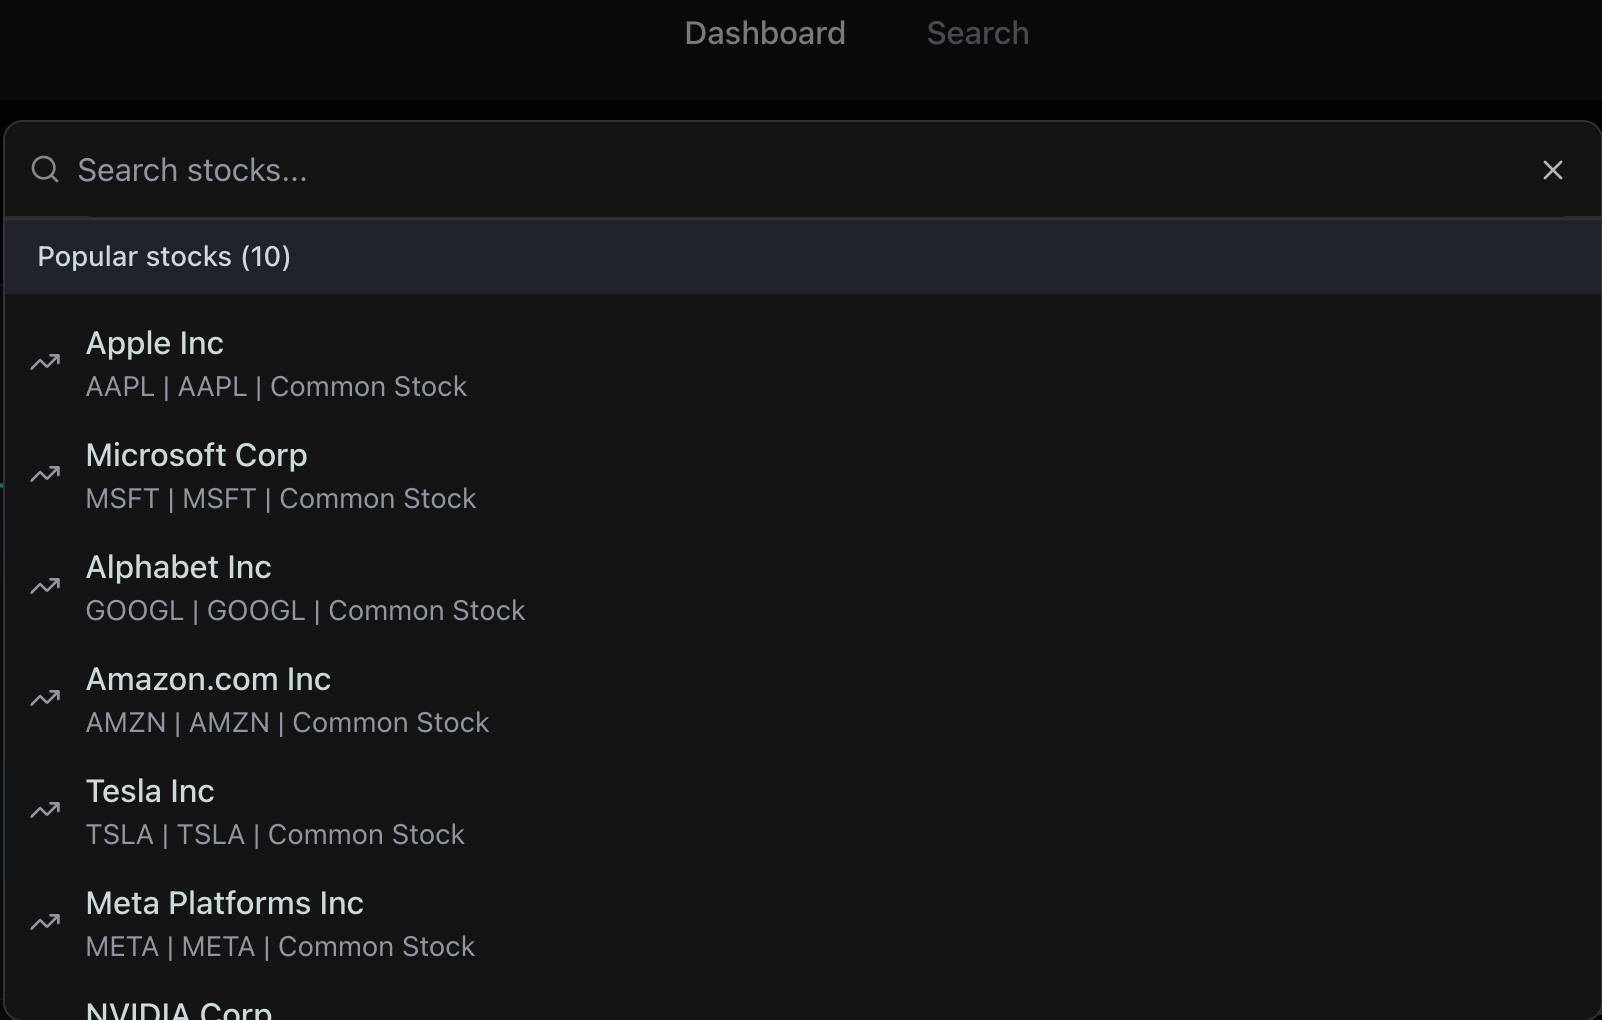The image size is (1602, 1020).
Task: Click the magnifying glass search icon
Action: 45,170
